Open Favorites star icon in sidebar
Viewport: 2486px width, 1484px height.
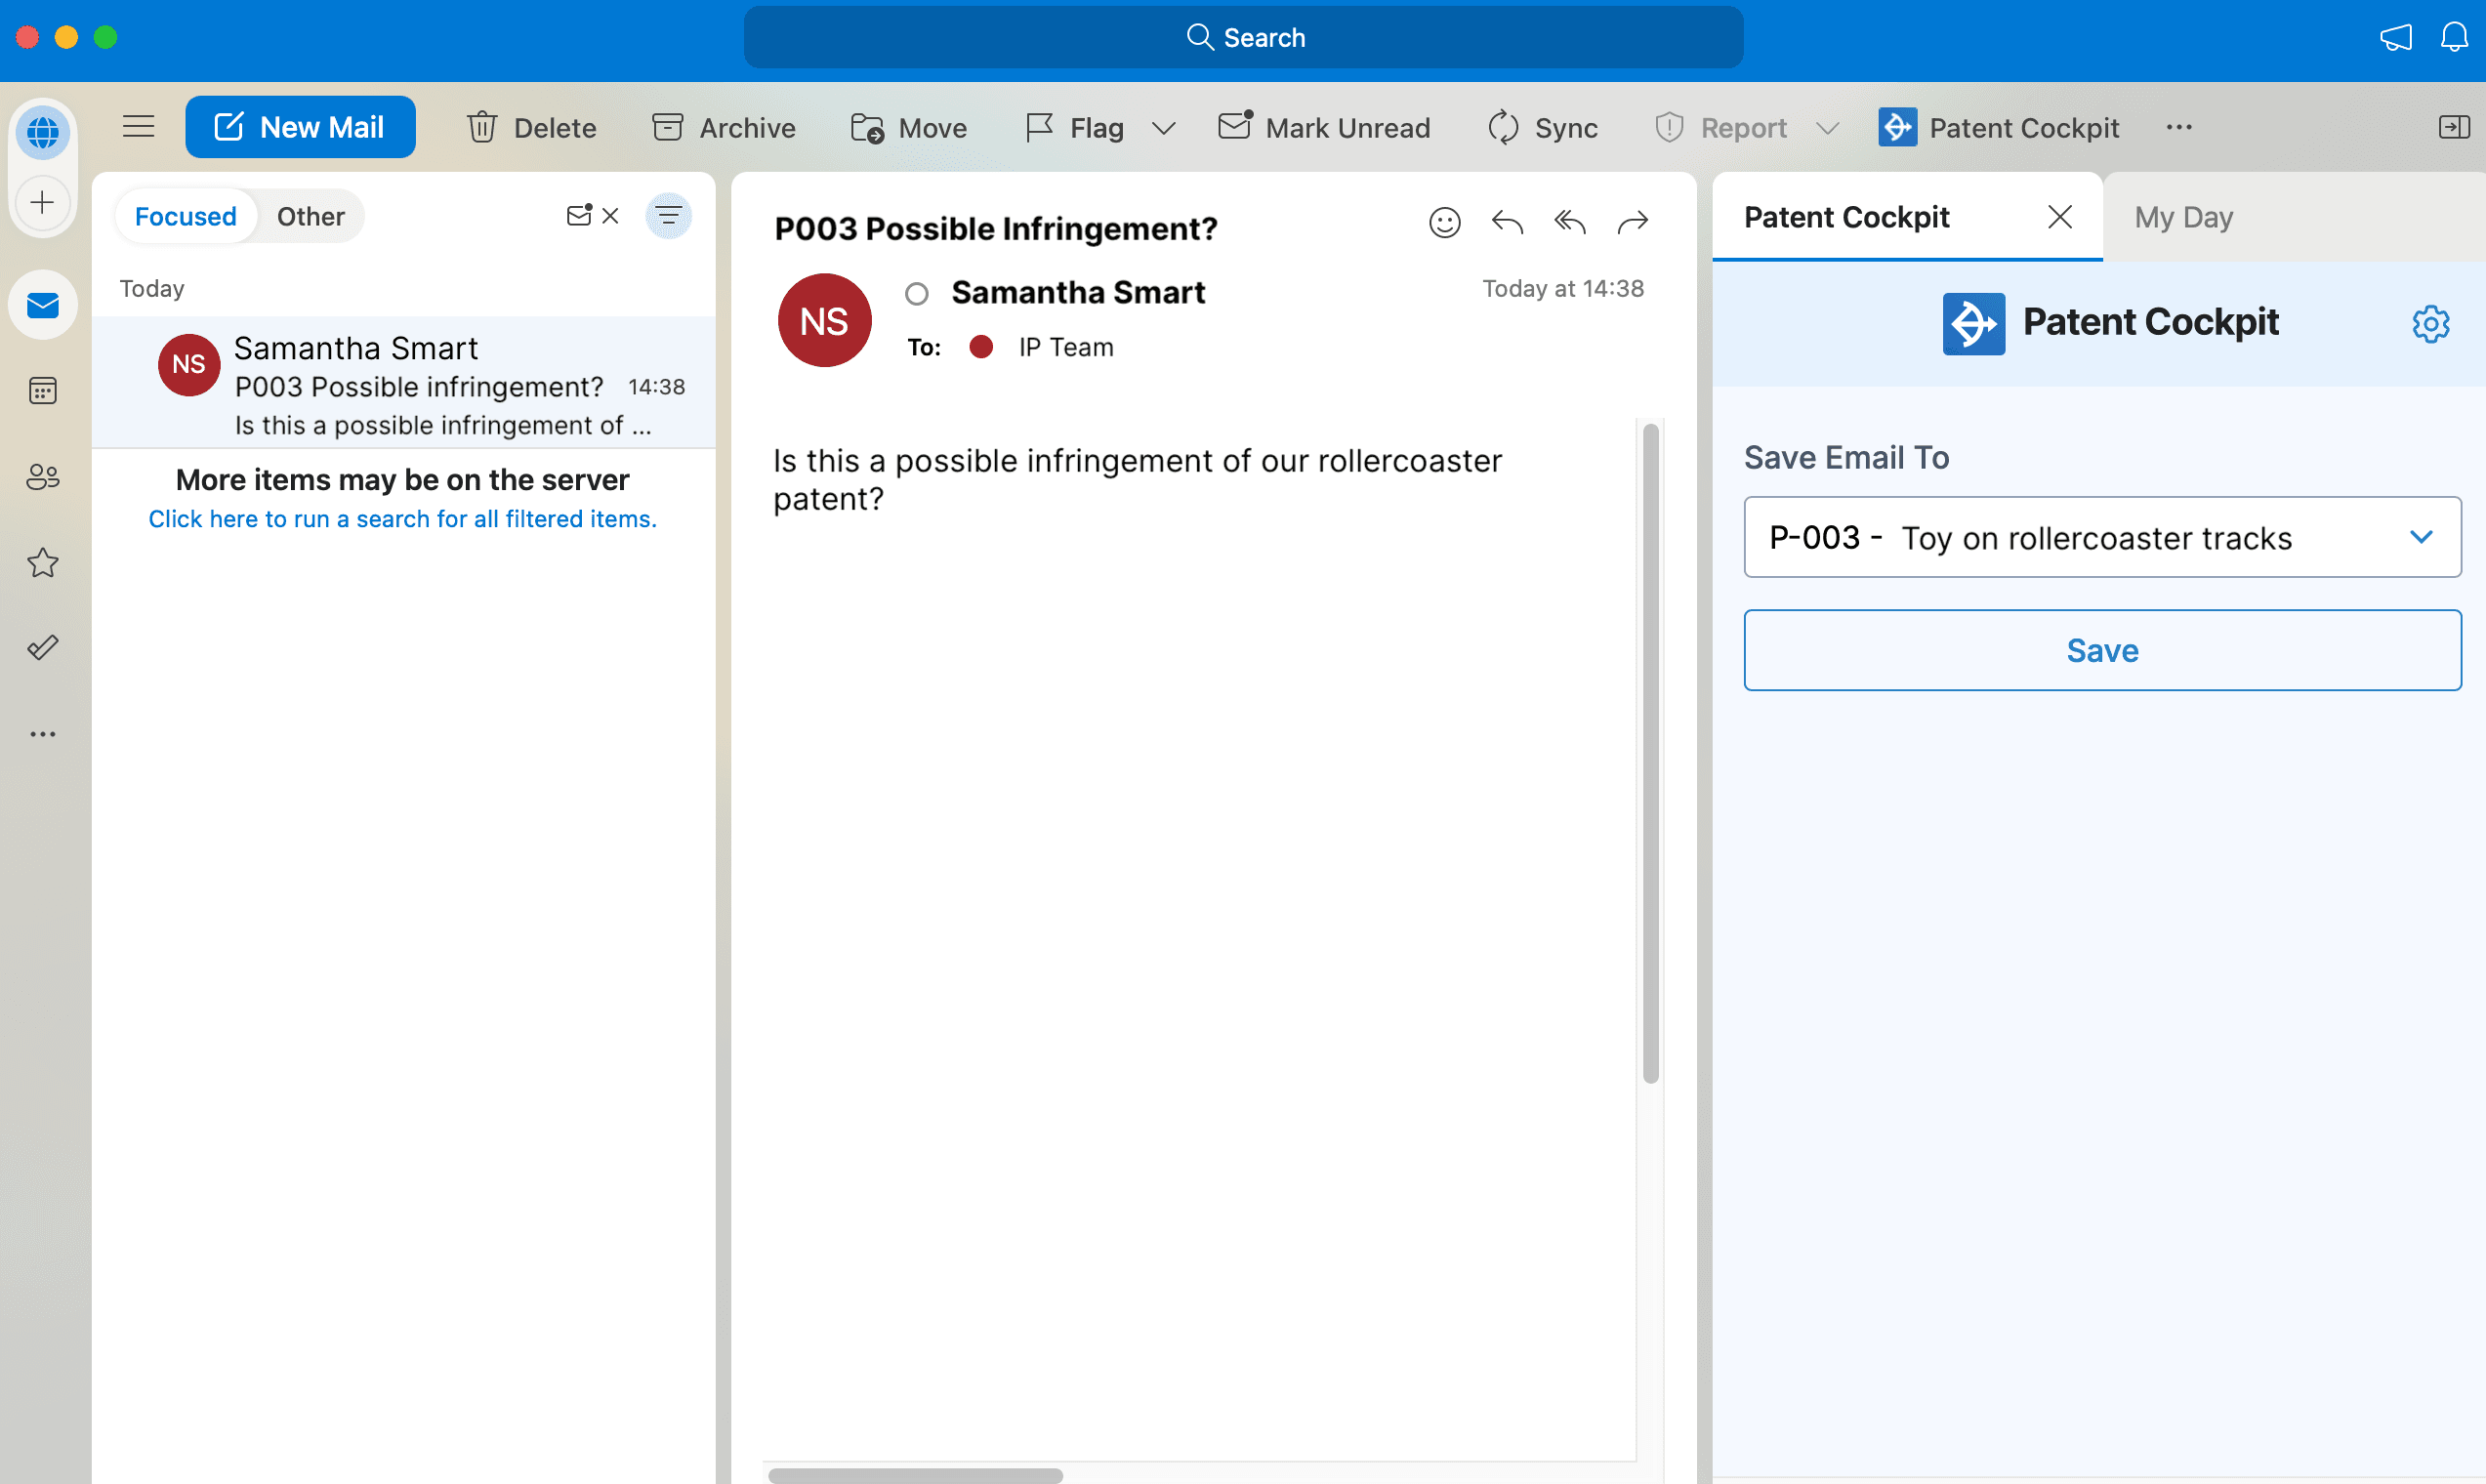pos(42,563)
